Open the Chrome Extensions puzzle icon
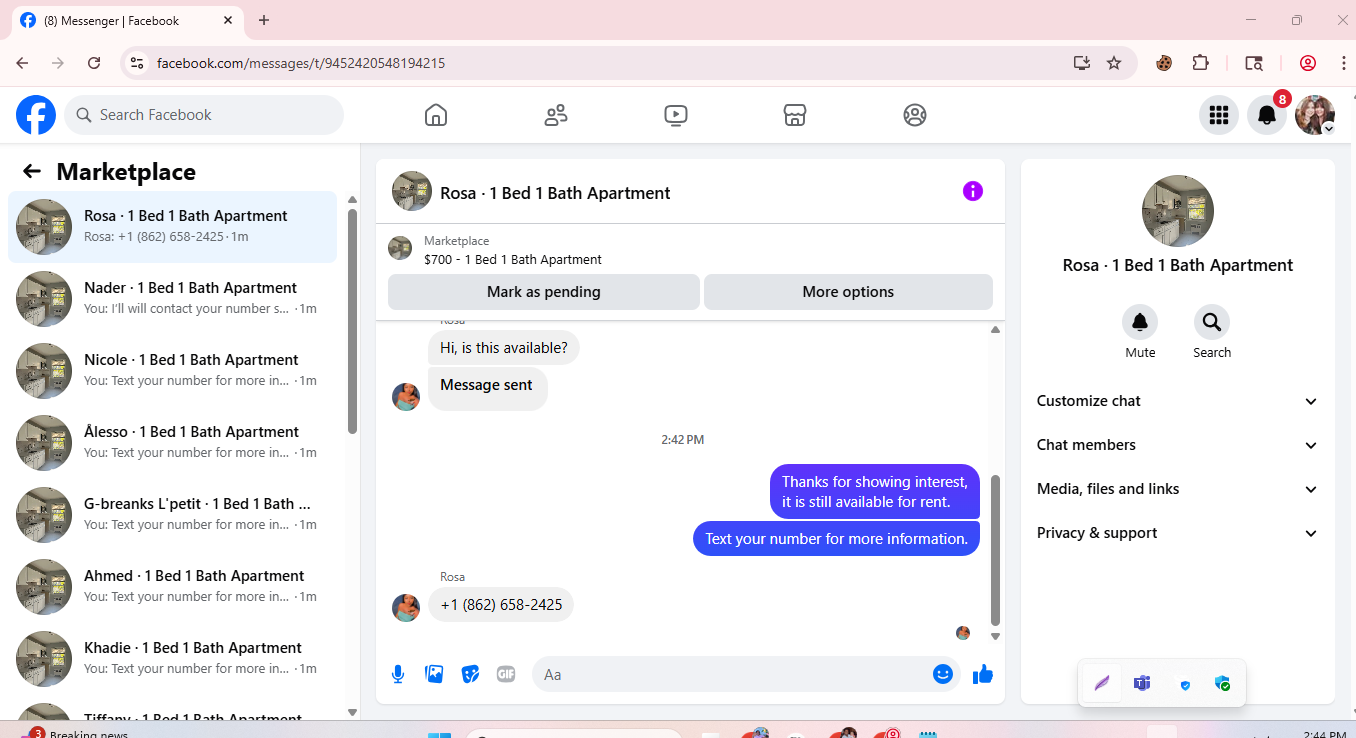1356x738 pixels. click(x=1201, y=63)
